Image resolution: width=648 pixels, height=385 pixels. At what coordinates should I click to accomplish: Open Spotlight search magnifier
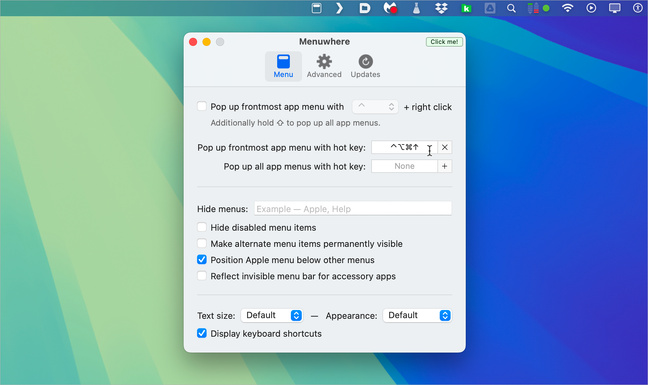tap(511, 8)
